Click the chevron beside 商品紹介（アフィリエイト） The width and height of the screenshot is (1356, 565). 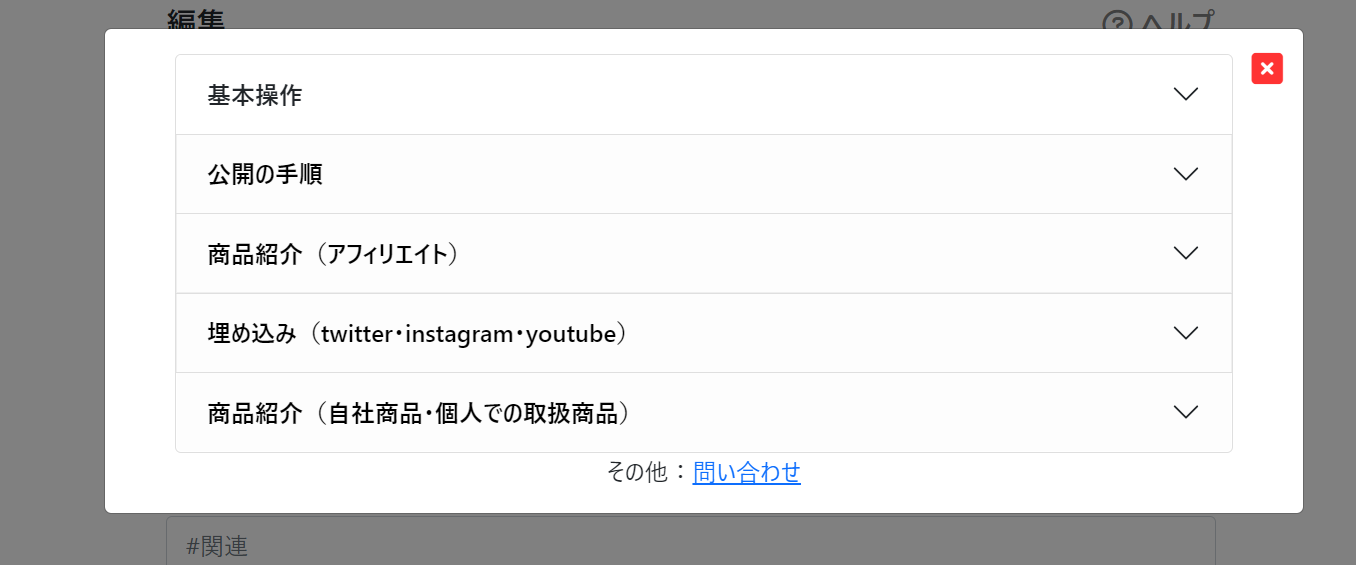pyautogui.click(x=1185, y=253)
